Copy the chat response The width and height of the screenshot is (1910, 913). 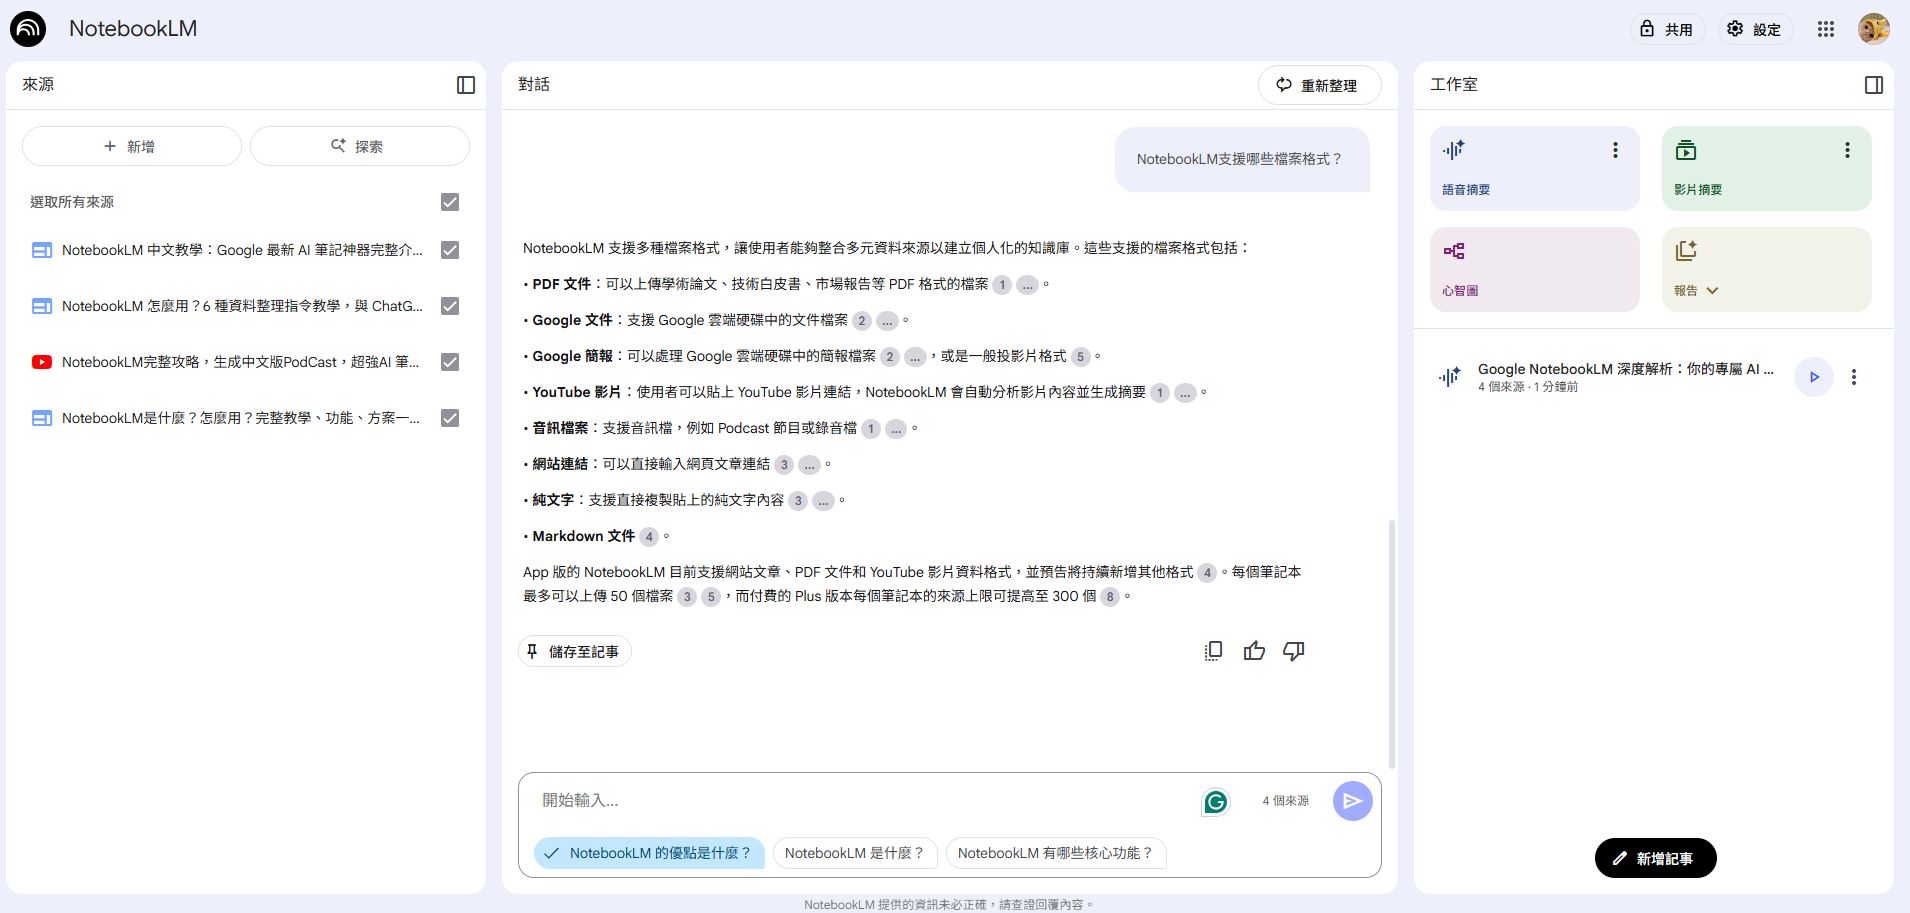tap(1213, 651)
